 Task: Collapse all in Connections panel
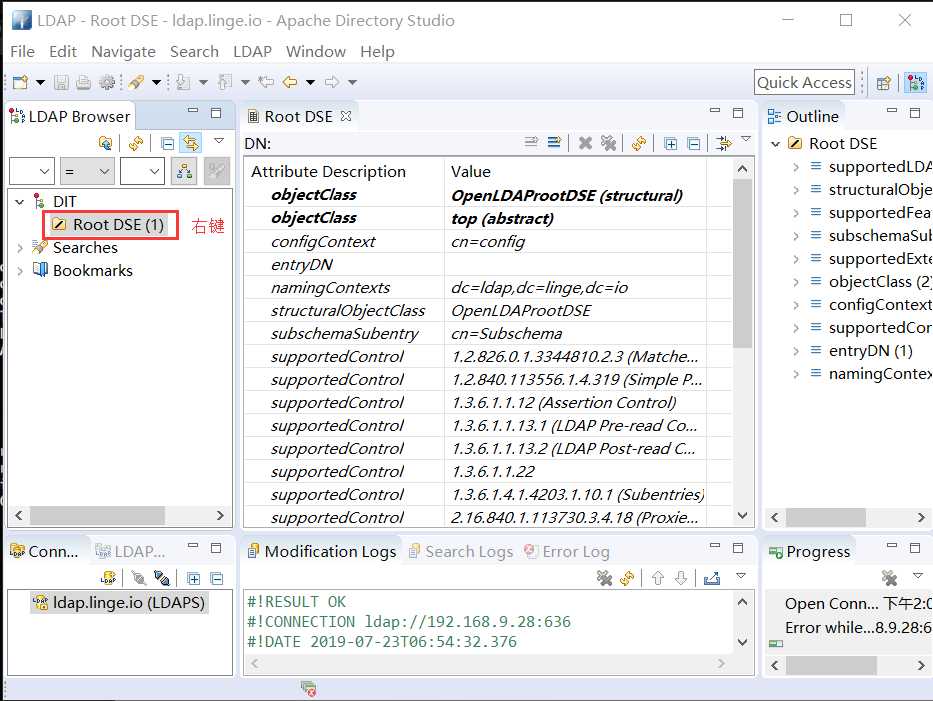[217, 578]
